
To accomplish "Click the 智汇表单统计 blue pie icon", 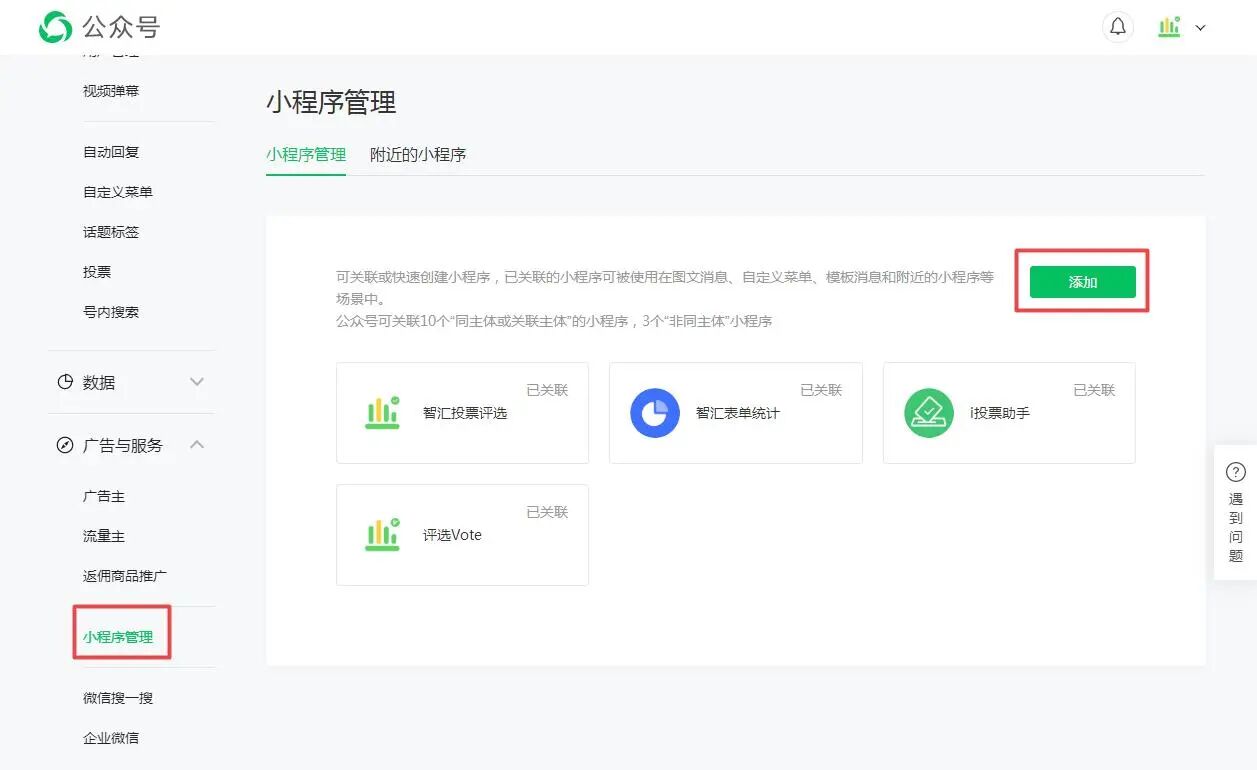I will point(655,413).
